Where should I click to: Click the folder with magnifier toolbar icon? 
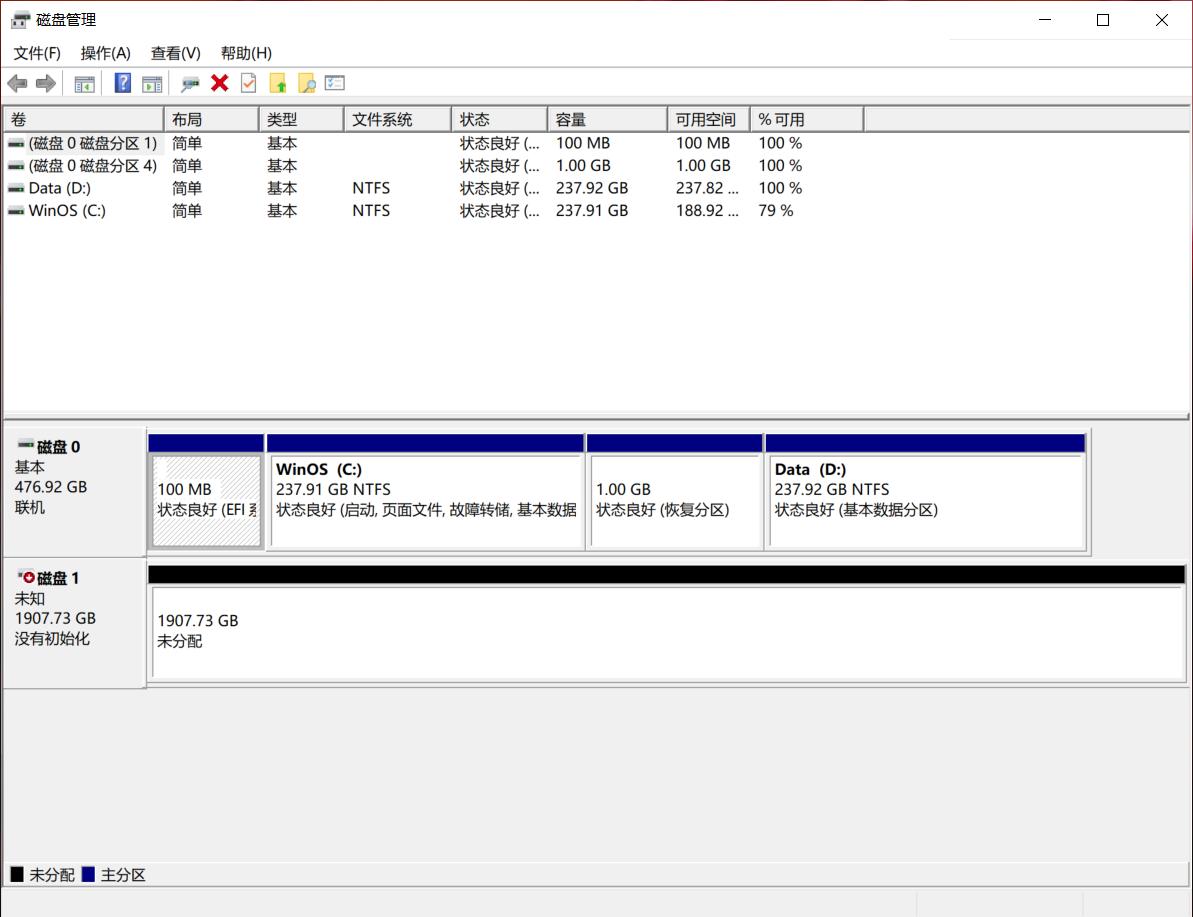click(x=306, y=83)
